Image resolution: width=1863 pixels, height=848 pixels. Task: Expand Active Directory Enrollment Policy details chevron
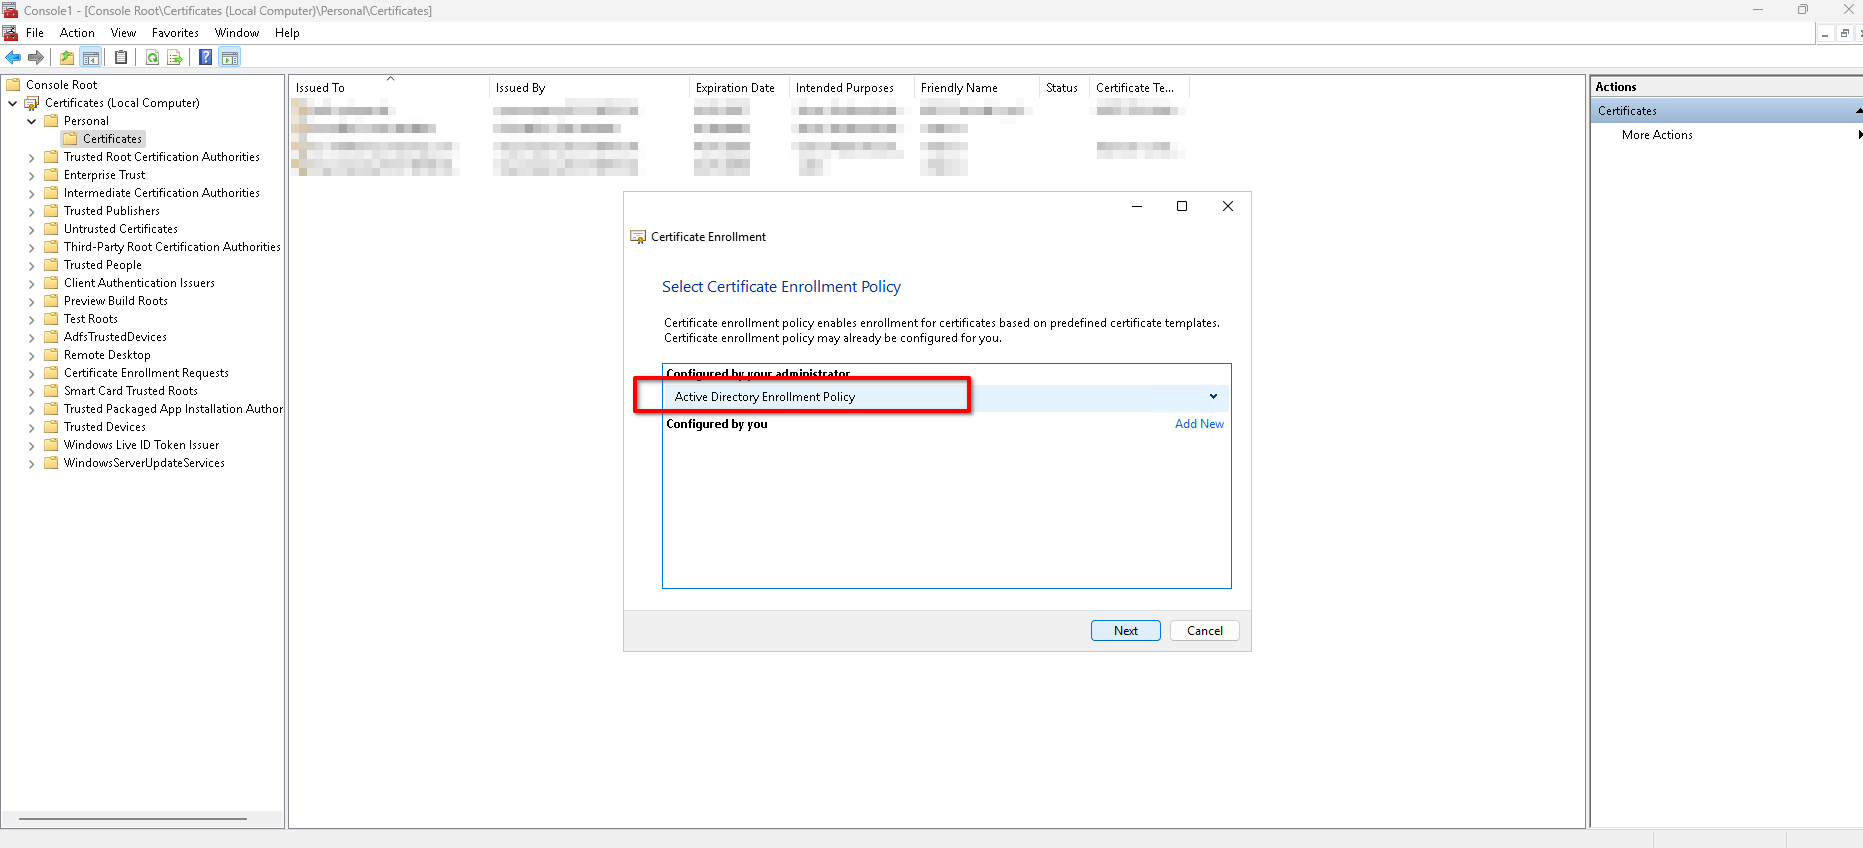point(1213,397)
